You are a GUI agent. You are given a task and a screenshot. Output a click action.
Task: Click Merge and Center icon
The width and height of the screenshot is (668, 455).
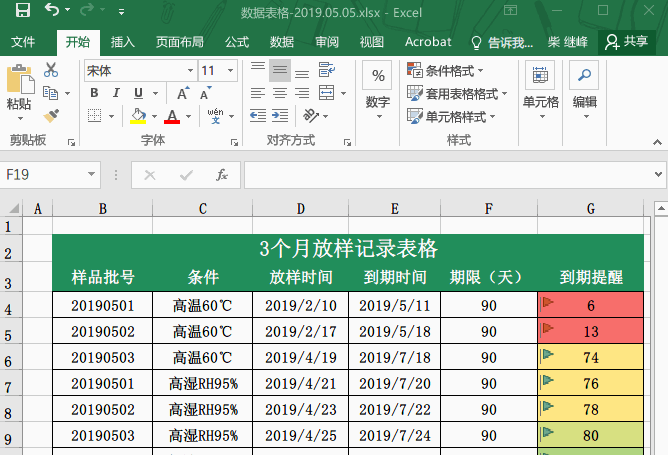pyautogui.click(x=326, y=92)
